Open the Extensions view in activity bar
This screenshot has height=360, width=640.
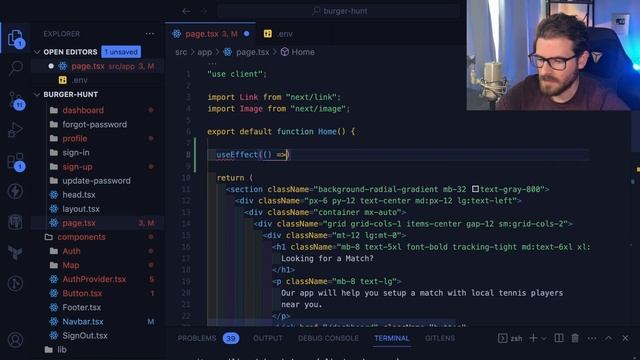[x=16, y=162]
